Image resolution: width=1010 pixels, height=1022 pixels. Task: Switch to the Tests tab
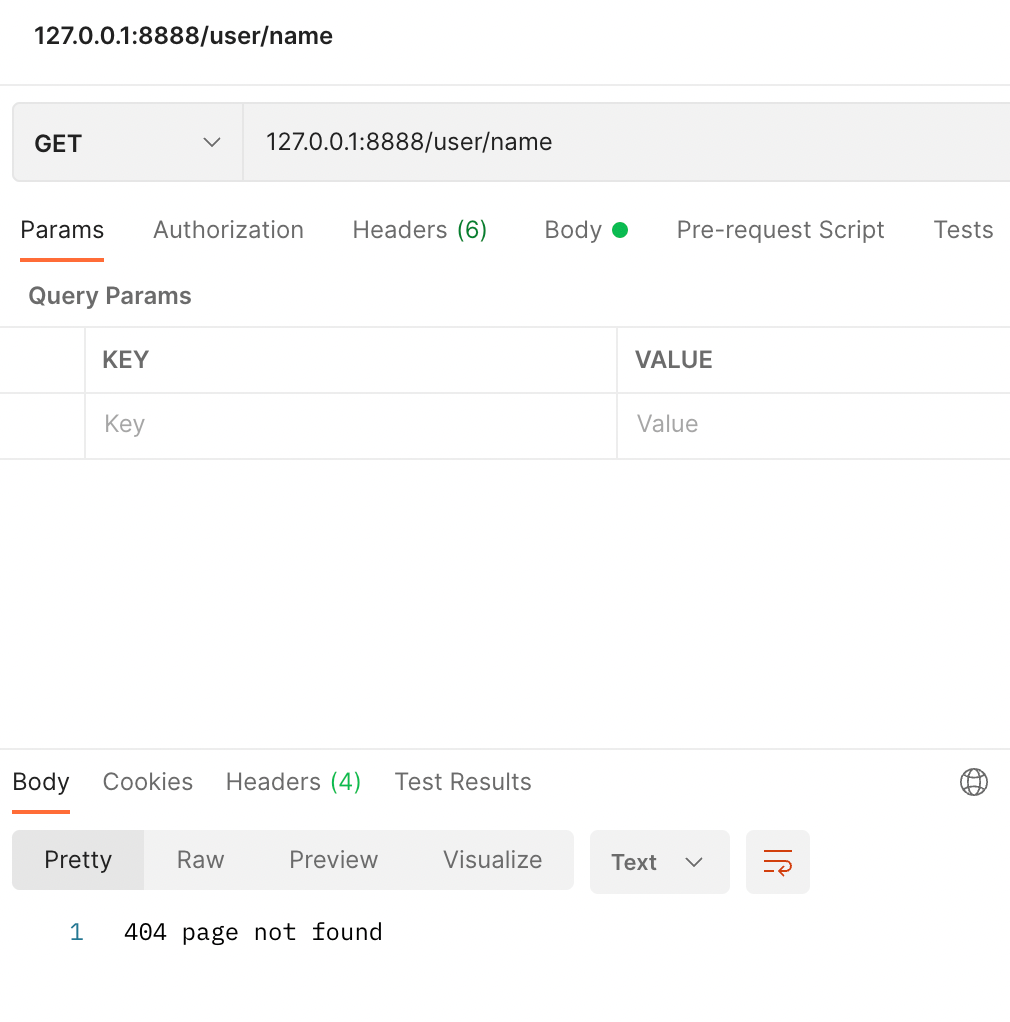(x=962, y=230)
